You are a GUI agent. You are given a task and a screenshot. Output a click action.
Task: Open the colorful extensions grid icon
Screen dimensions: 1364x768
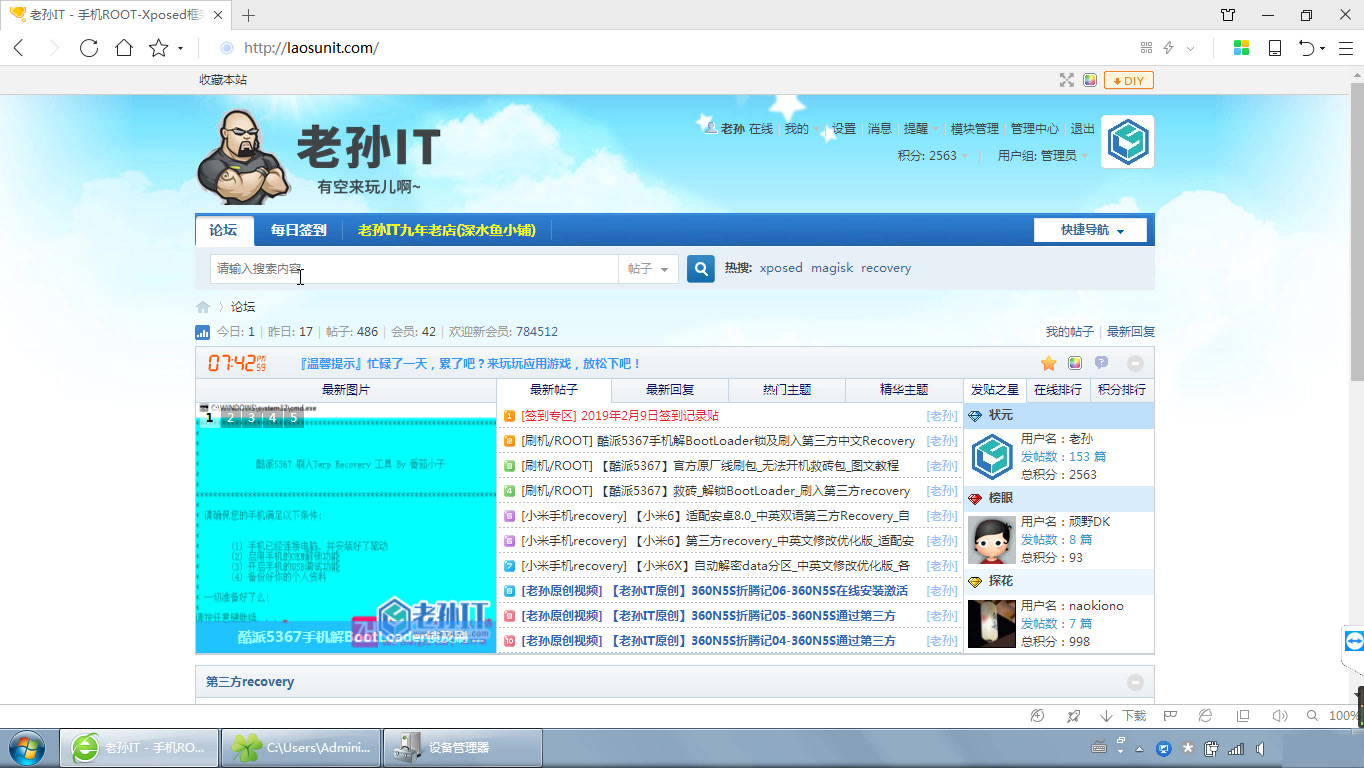click(x=1241, y=48)
